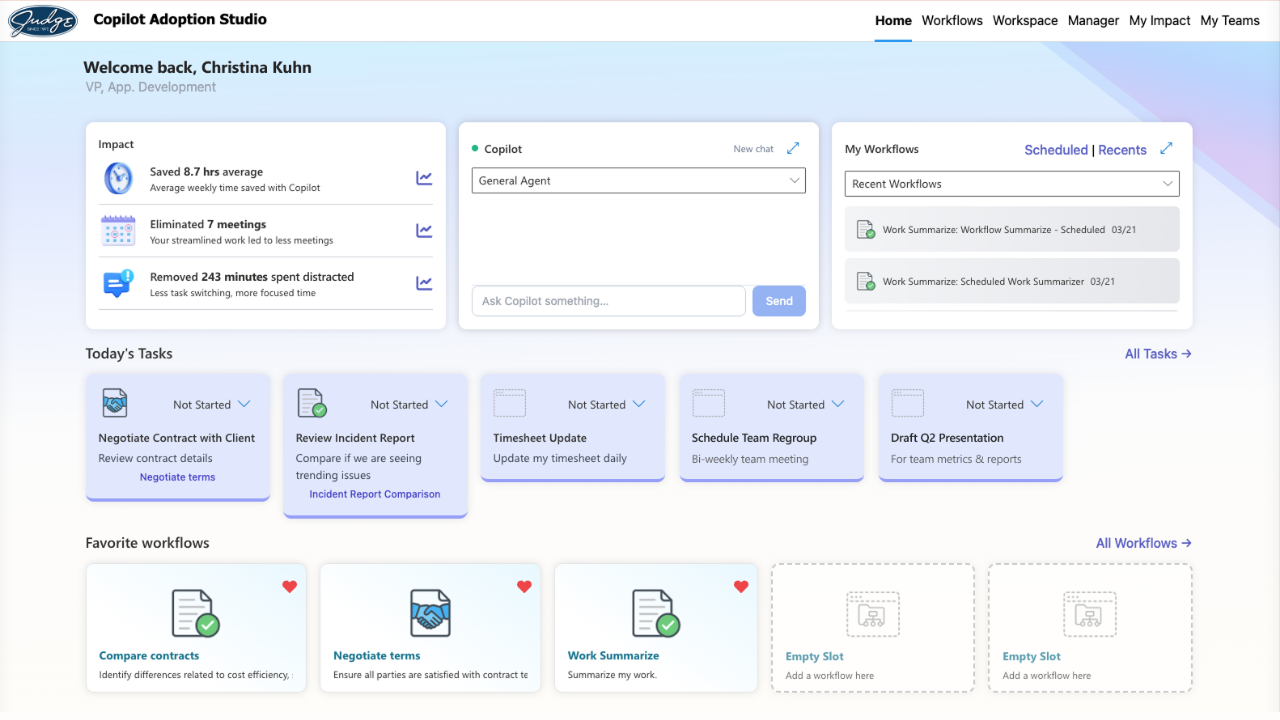1280x720 pixels.
Task: Click document icon of Workflow Summarize - Scheduled
Action: 866,230
